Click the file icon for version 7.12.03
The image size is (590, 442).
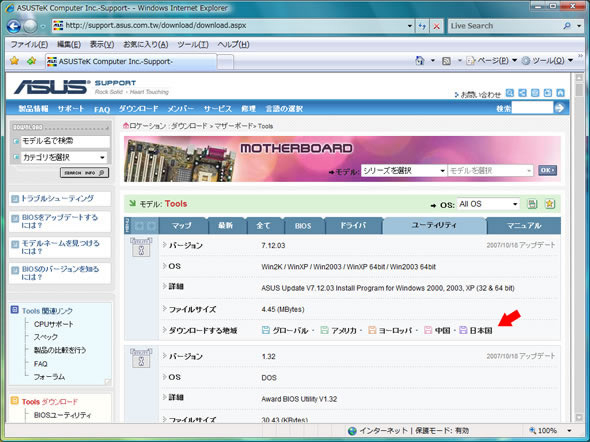141,247
